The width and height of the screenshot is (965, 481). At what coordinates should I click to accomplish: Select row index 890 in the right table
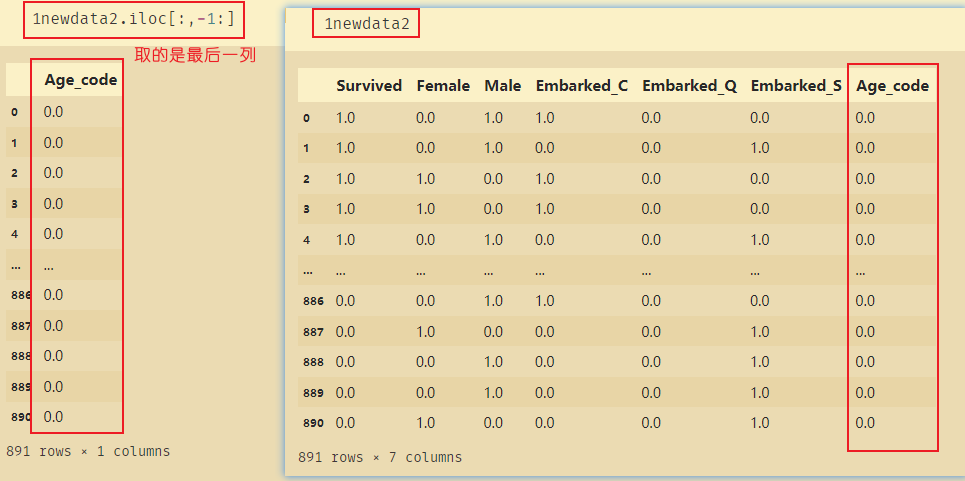pos(313,423)
